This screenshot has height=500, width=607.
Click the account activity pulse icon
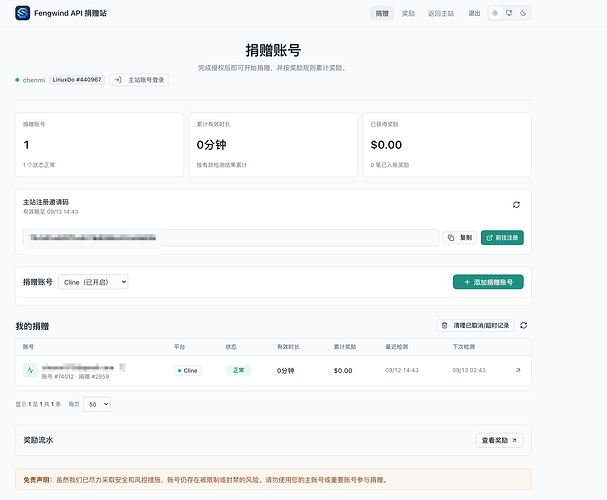tap(30, 370)
